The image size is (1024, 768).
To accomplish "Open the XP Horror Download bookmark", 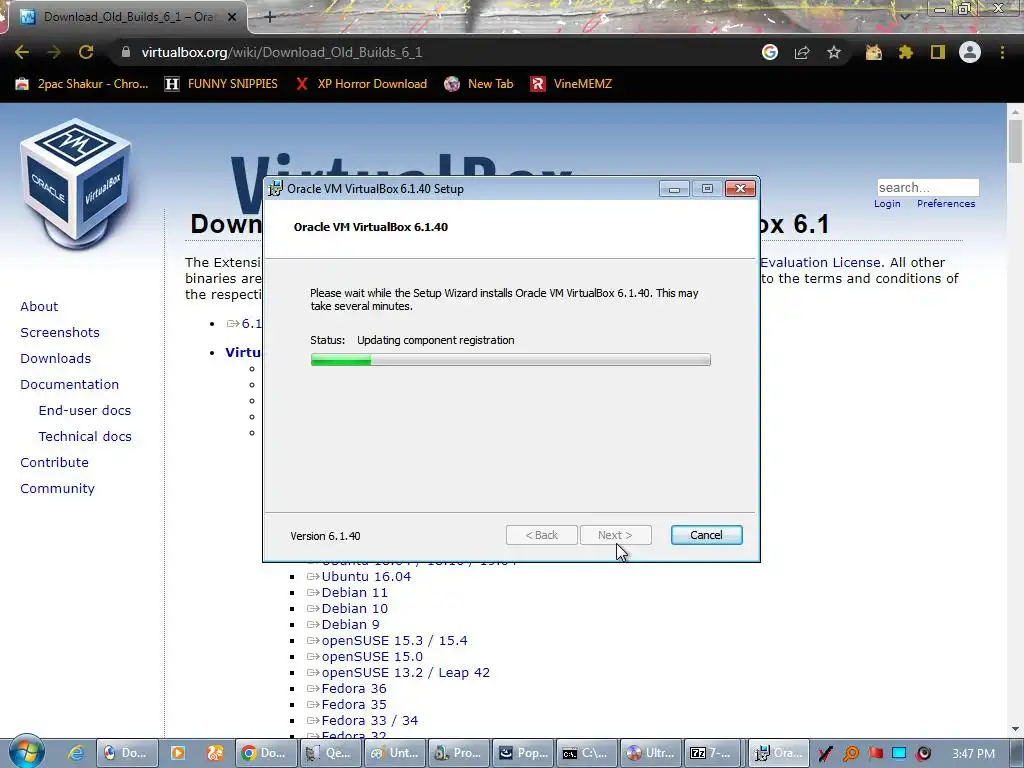I will point(360,84).
